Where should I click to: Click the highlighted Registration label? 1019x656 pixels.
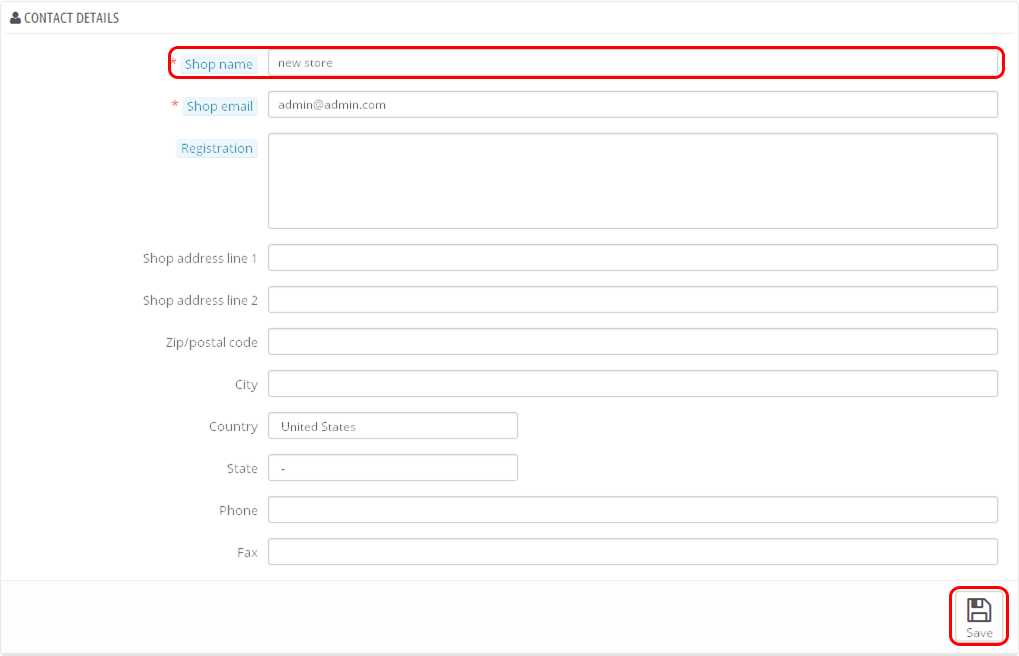coord(216,148)
